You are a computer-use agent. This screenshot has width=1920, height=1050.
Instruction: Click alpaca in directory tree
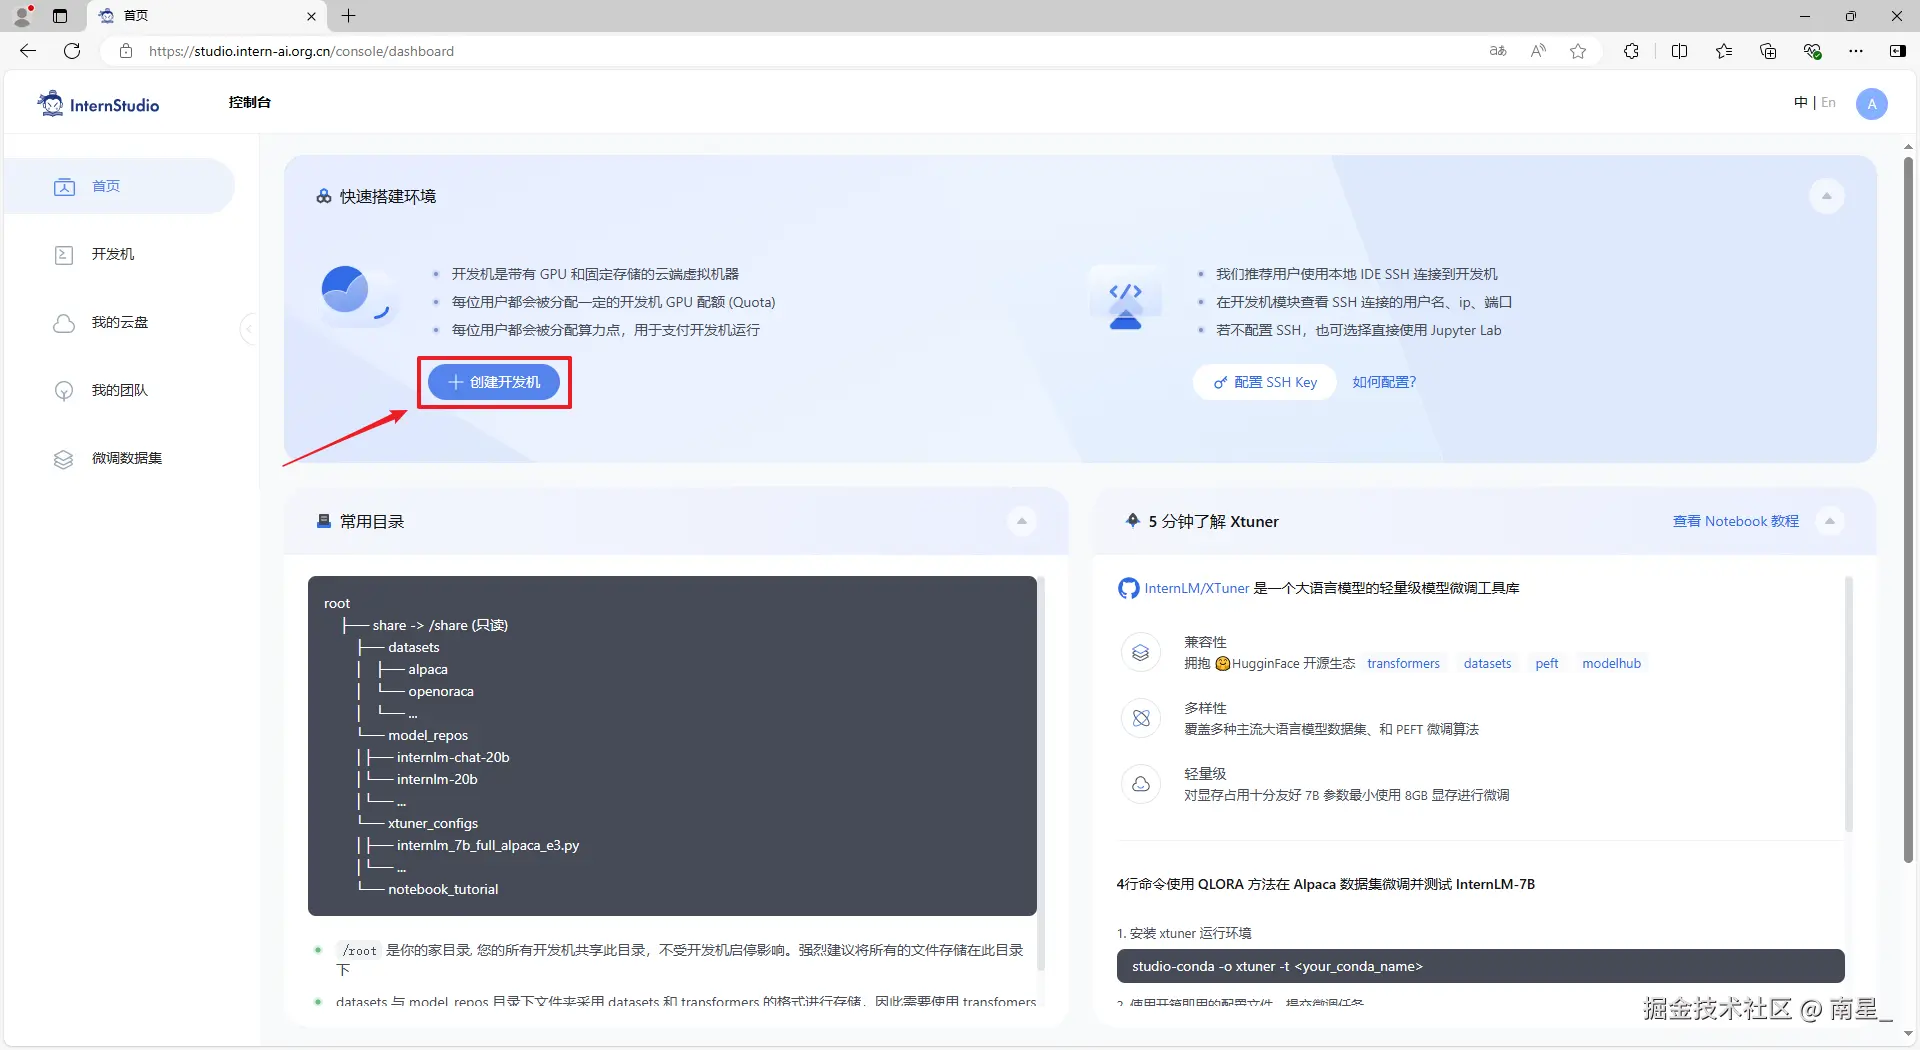(x=428, y=669)
